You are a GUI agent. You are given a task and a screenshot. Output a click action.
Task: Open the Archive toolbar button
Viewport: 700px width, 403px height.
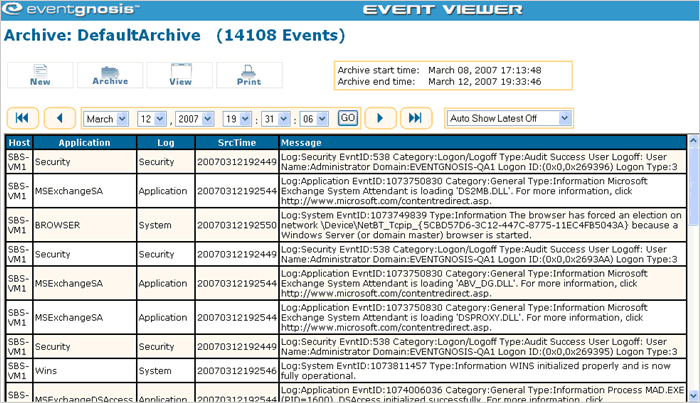point(110,75)
